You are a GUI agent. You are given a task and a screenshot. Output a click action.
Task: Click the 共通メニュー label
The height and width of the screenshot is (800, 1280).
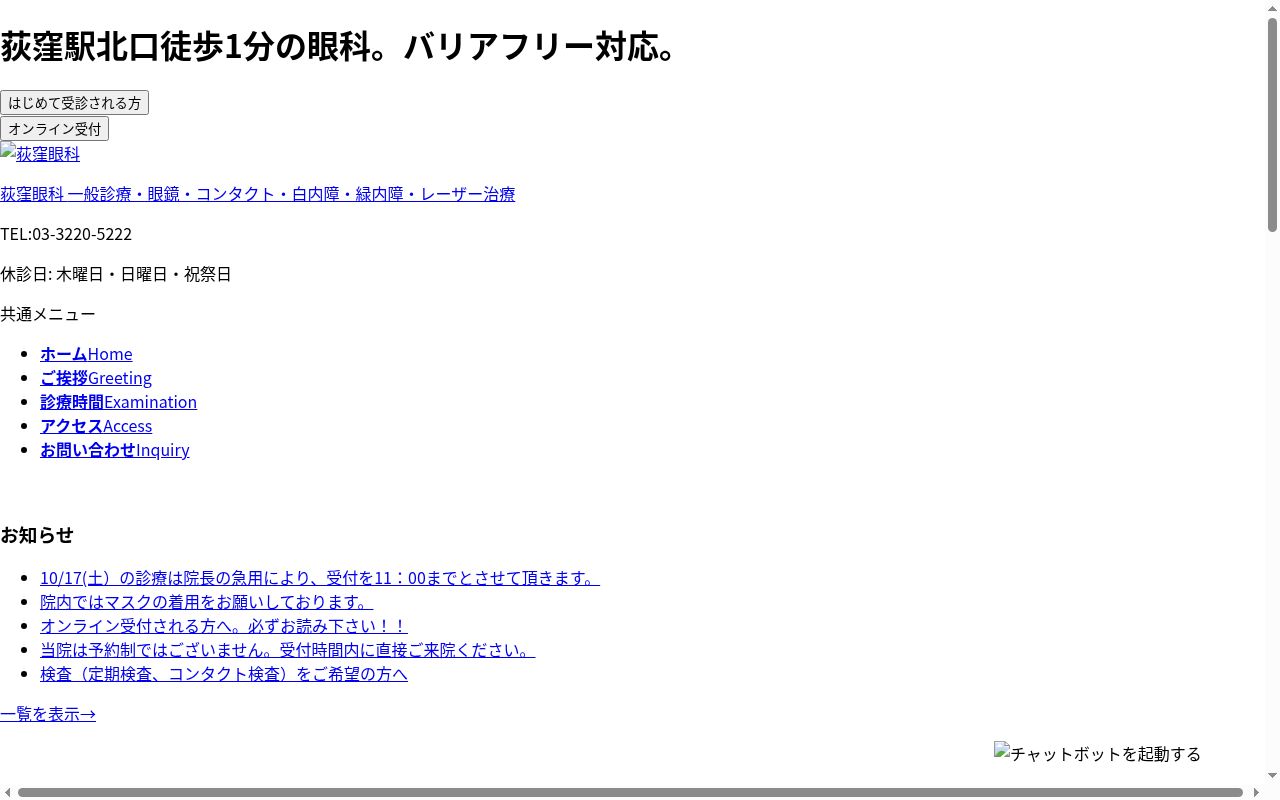(x=48, y=314)
